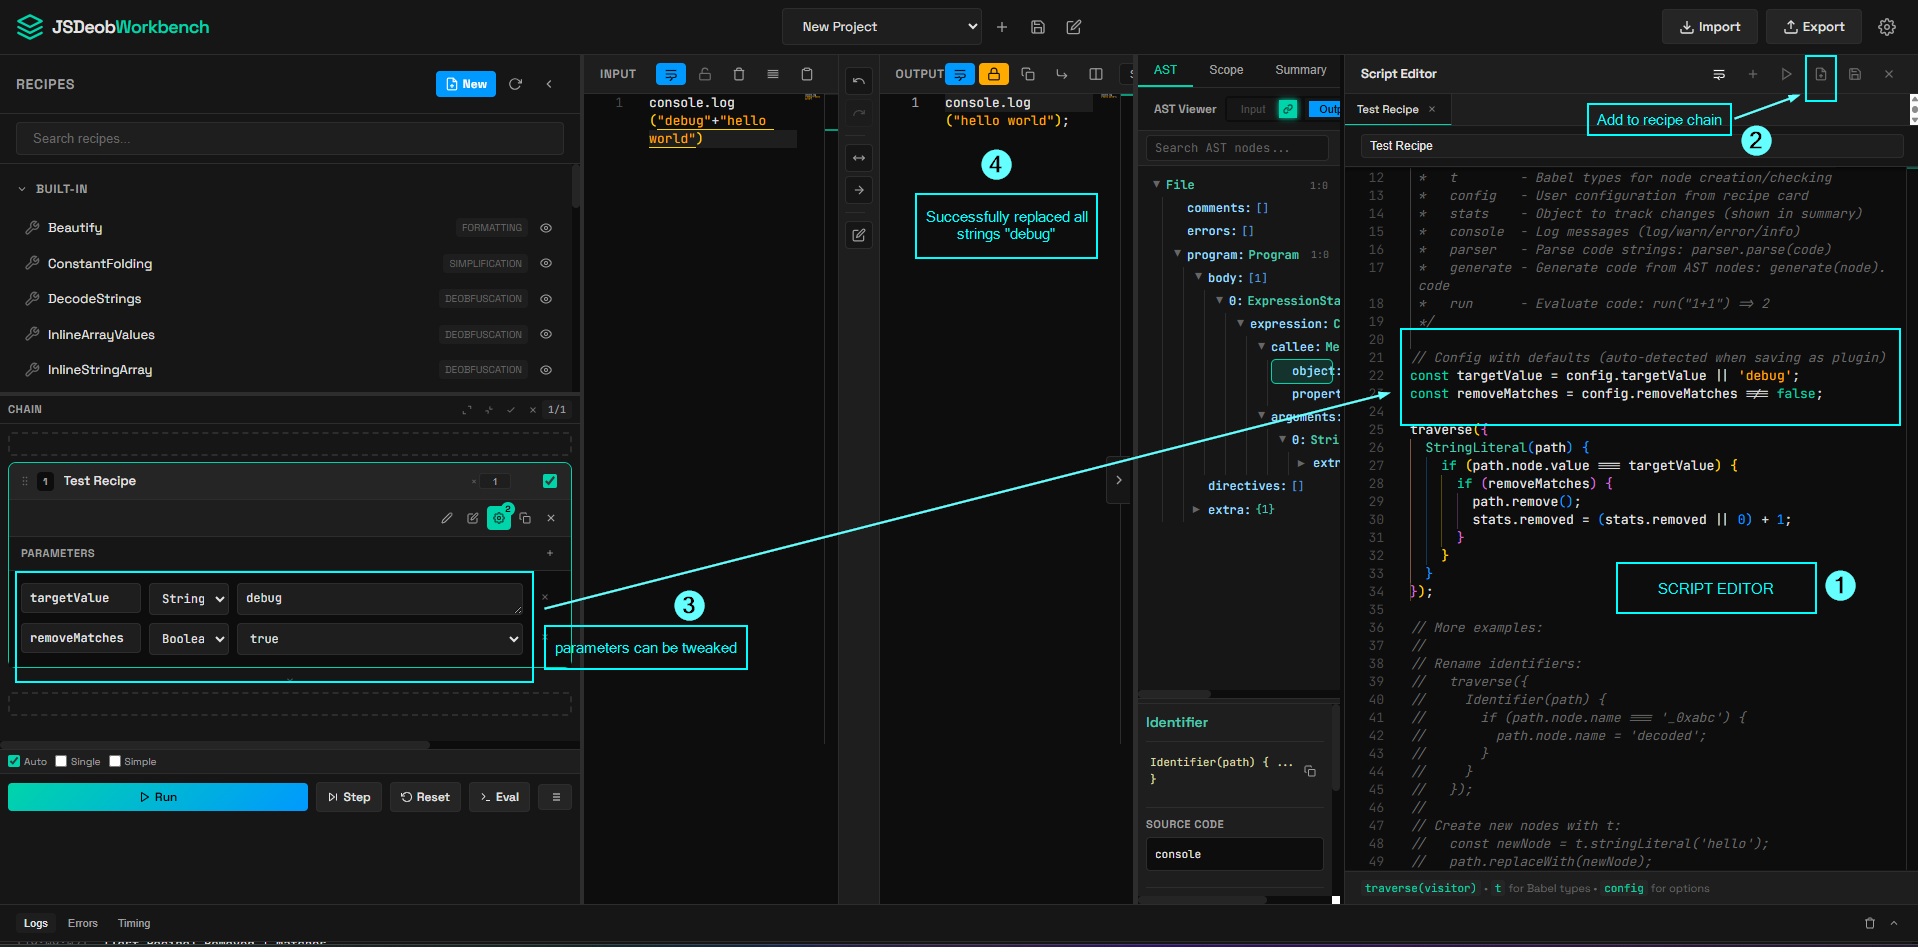The image size is (1918, 947).
Task: Open the chain menu next to Eval
Action: pyautogui.click(x=556, y=797)
